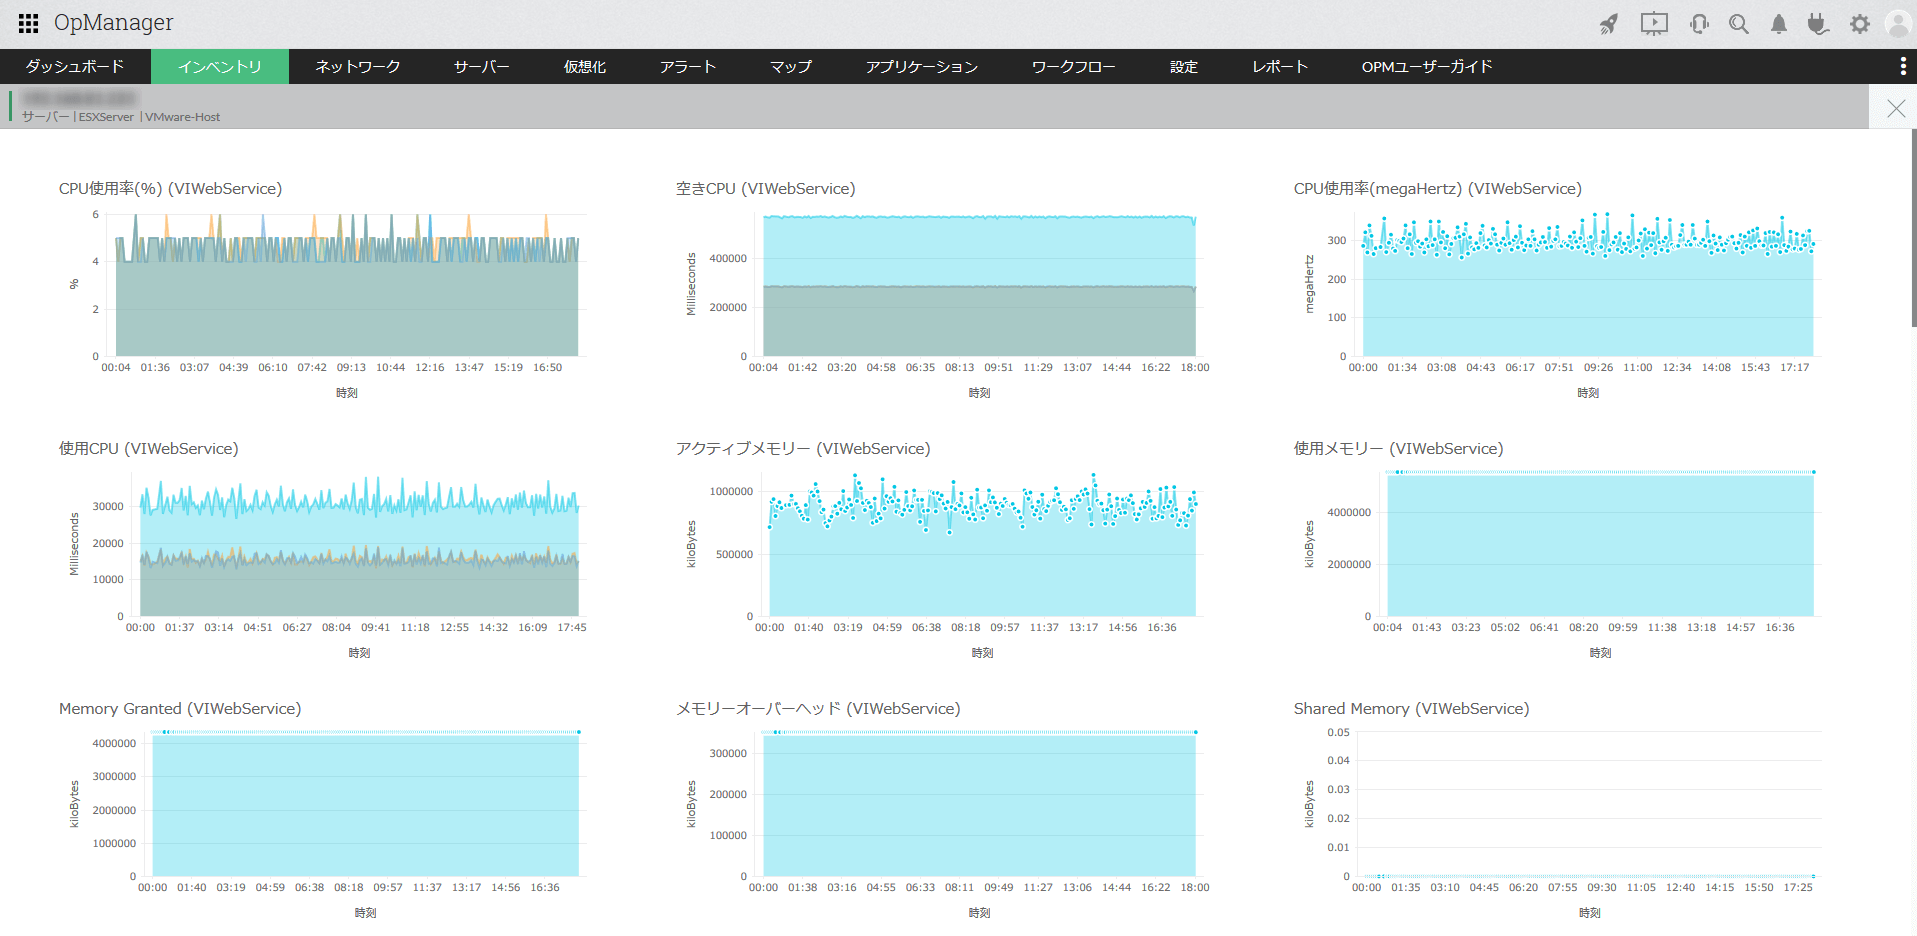Open the settings gear icon
The image size is (1917, 936).
coord(1859,24)
